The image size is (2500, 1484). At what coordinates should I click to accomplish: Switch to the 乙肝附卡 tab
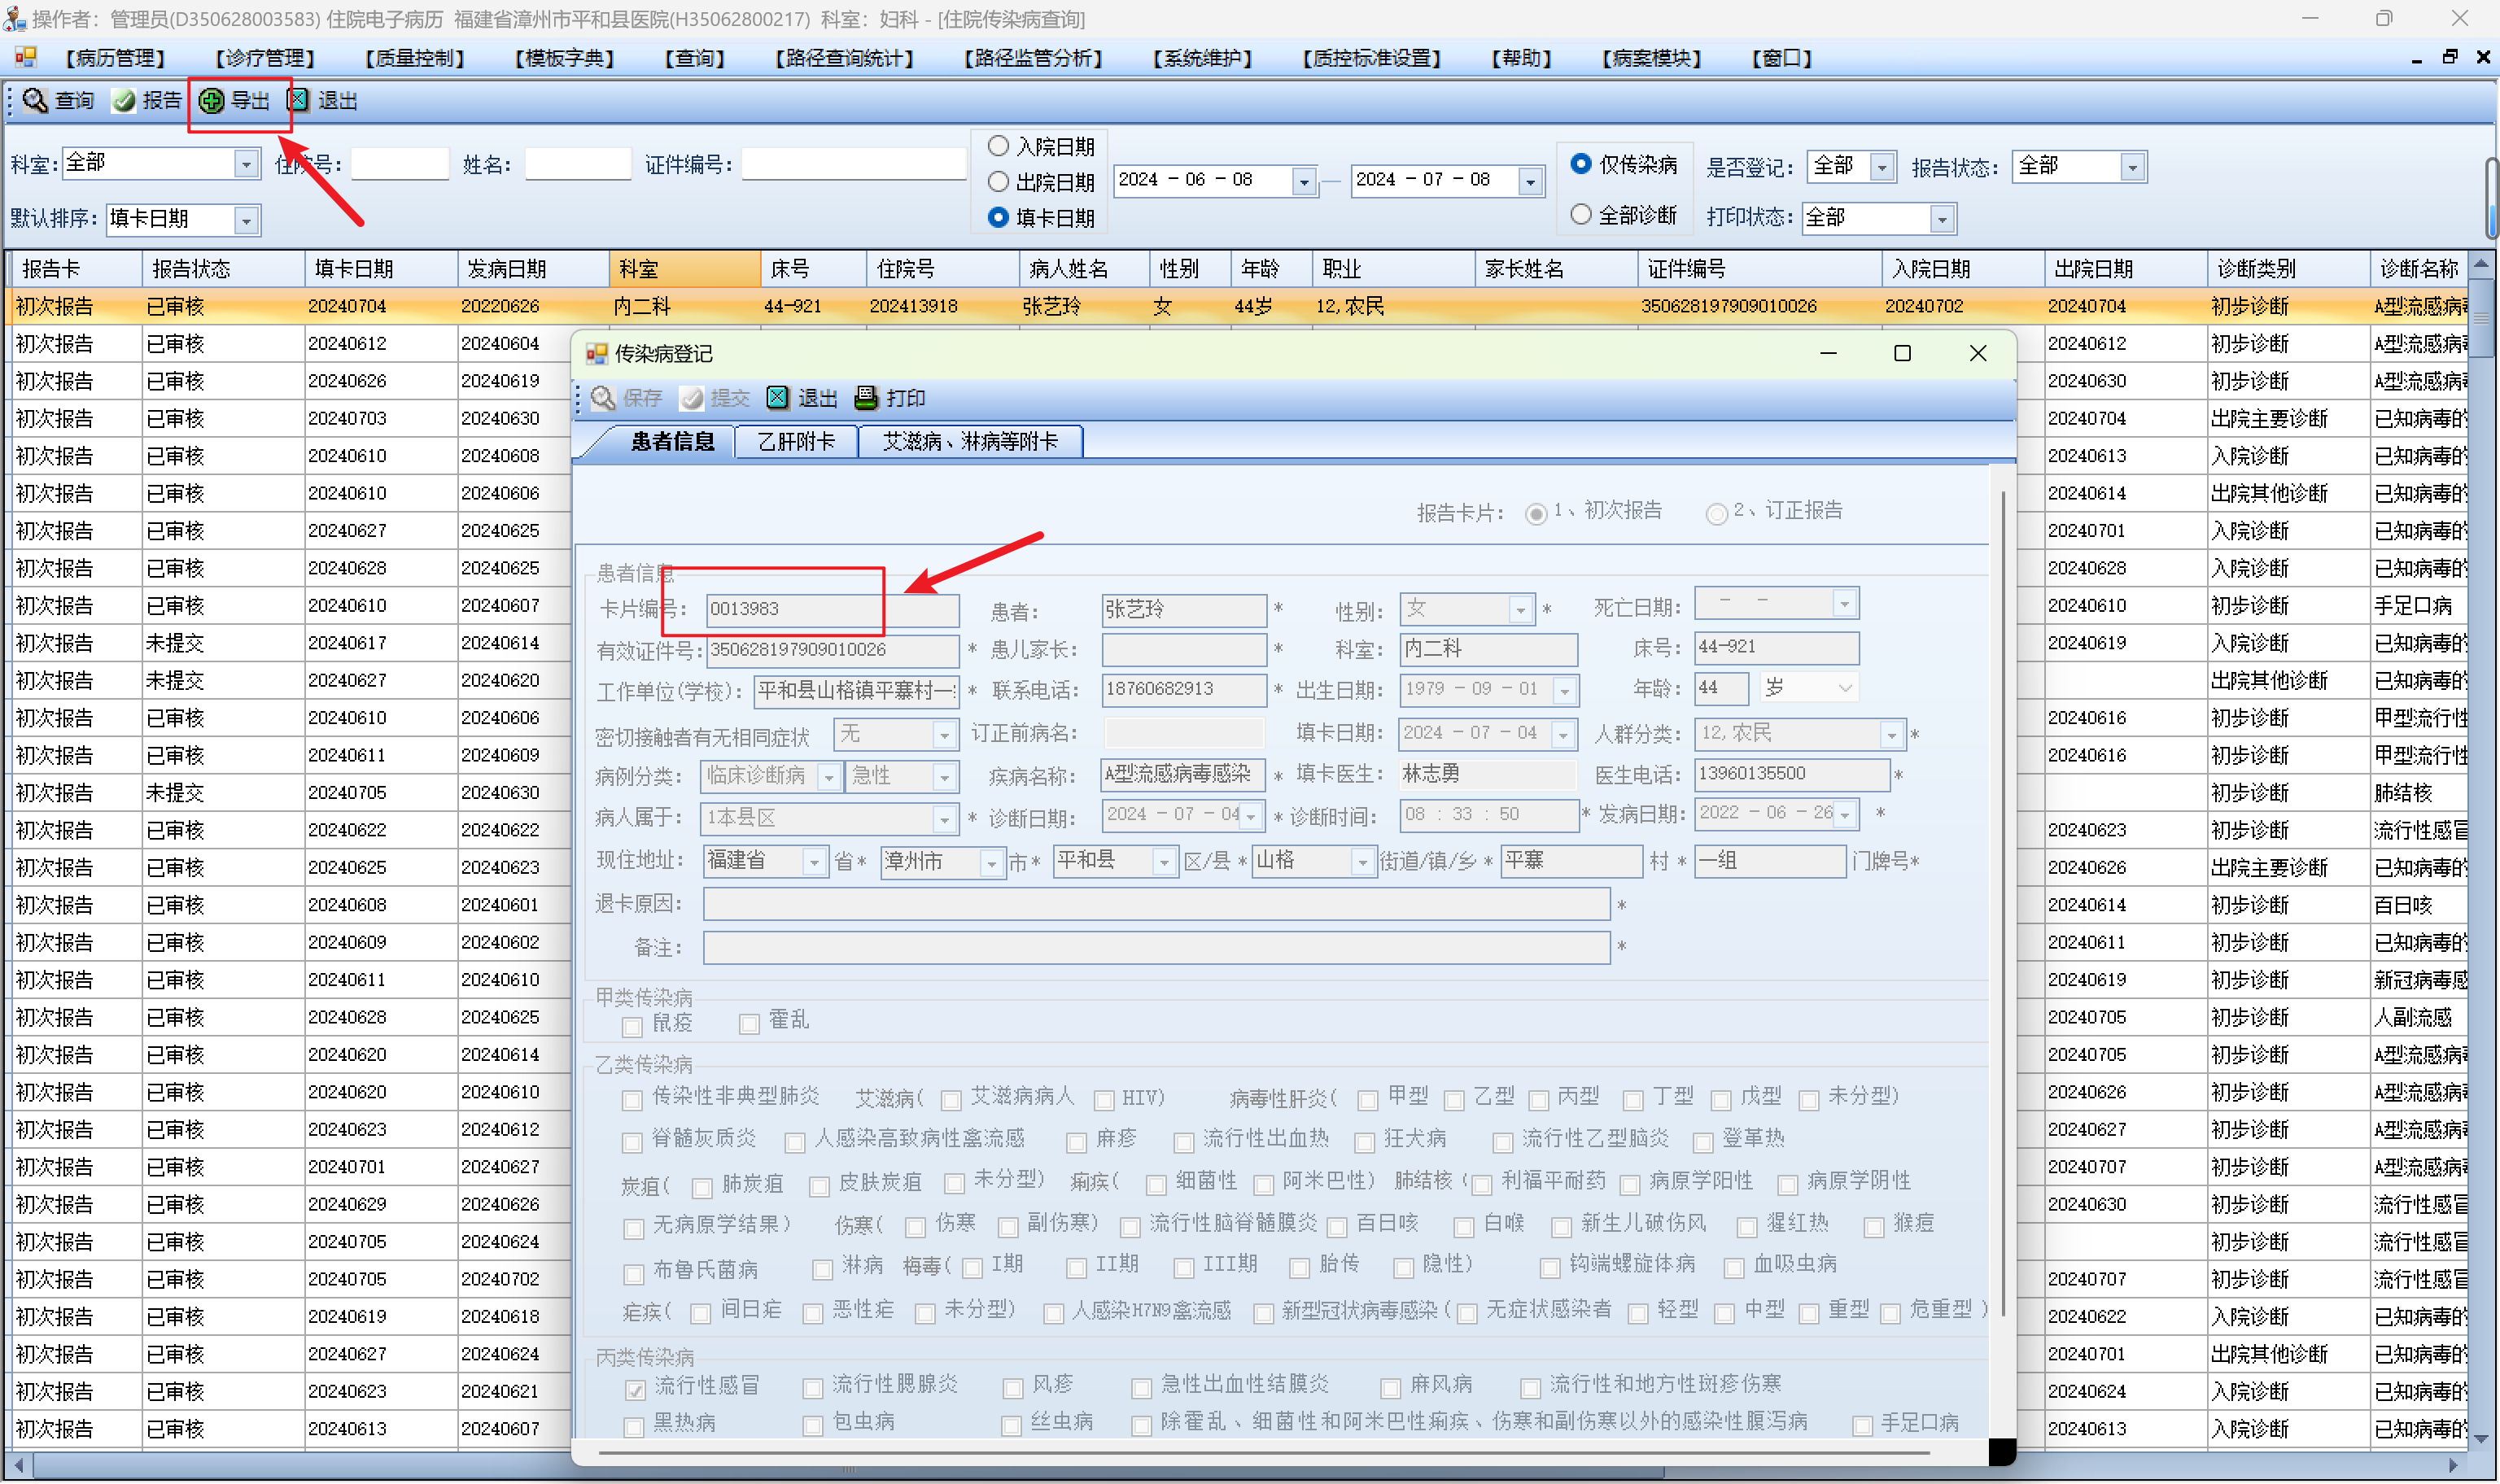coord(796,441)
